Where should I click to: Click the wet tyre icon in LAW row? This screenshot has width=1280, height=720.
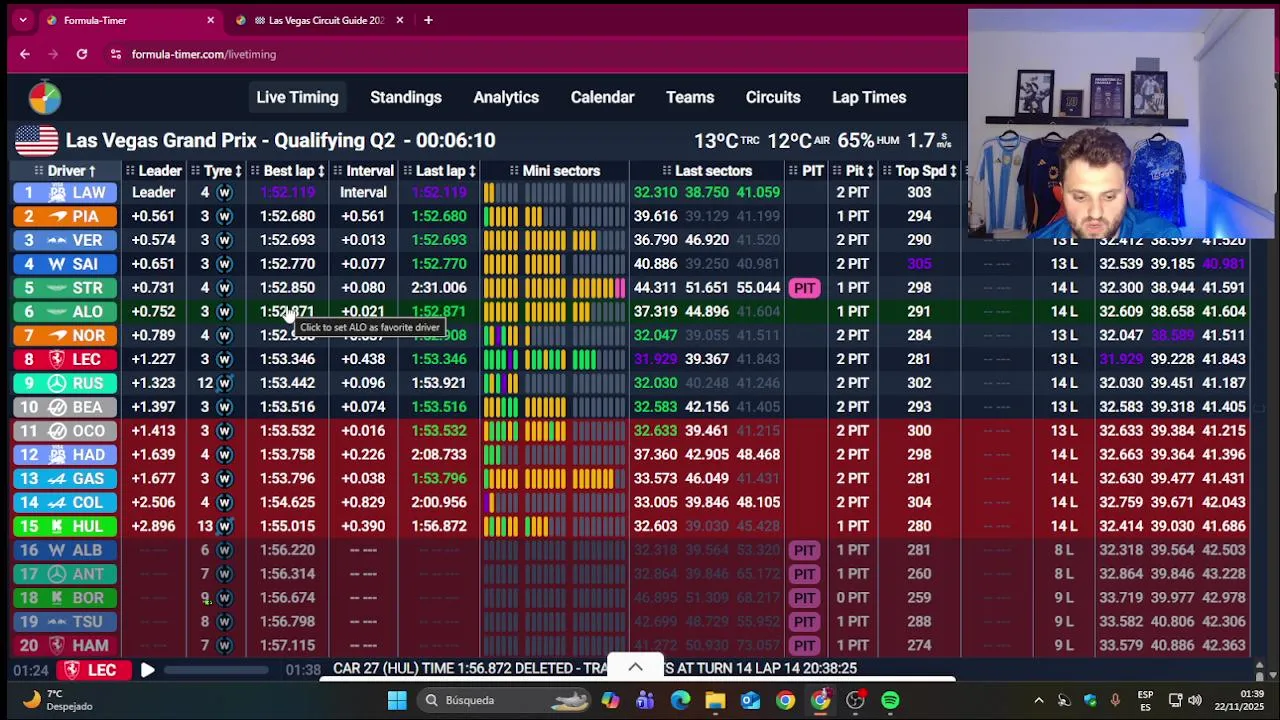(x=224, y=193)
